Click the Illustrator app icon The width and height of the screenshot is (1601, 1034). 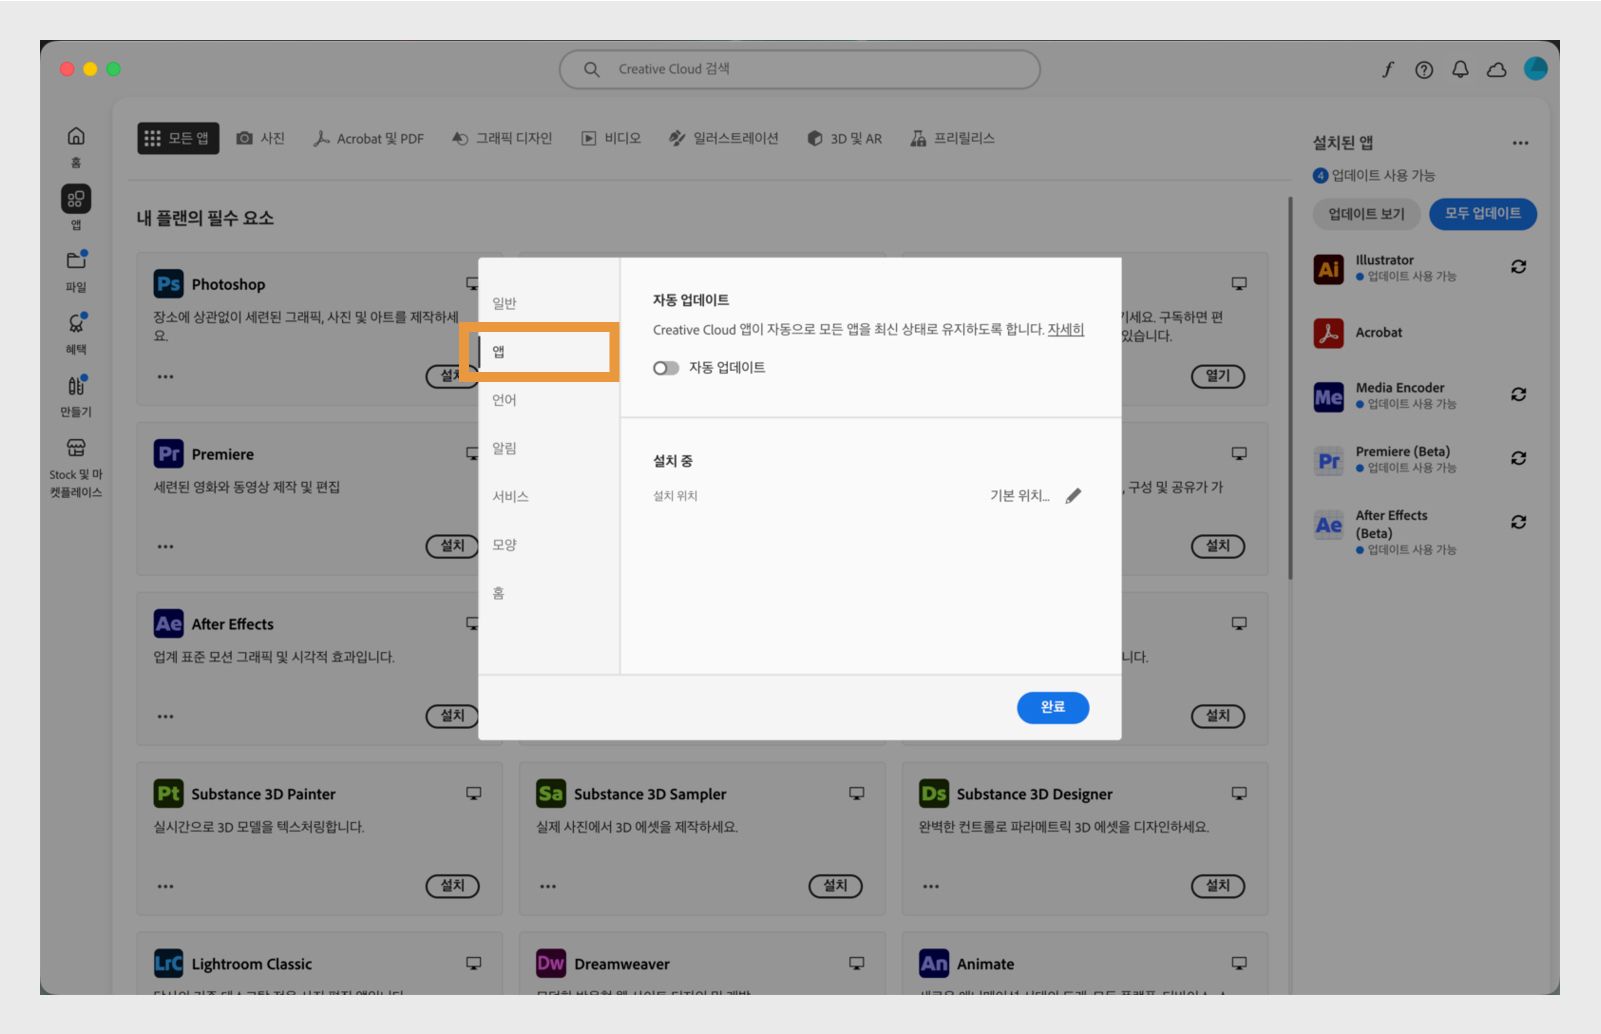[1328, 269]
